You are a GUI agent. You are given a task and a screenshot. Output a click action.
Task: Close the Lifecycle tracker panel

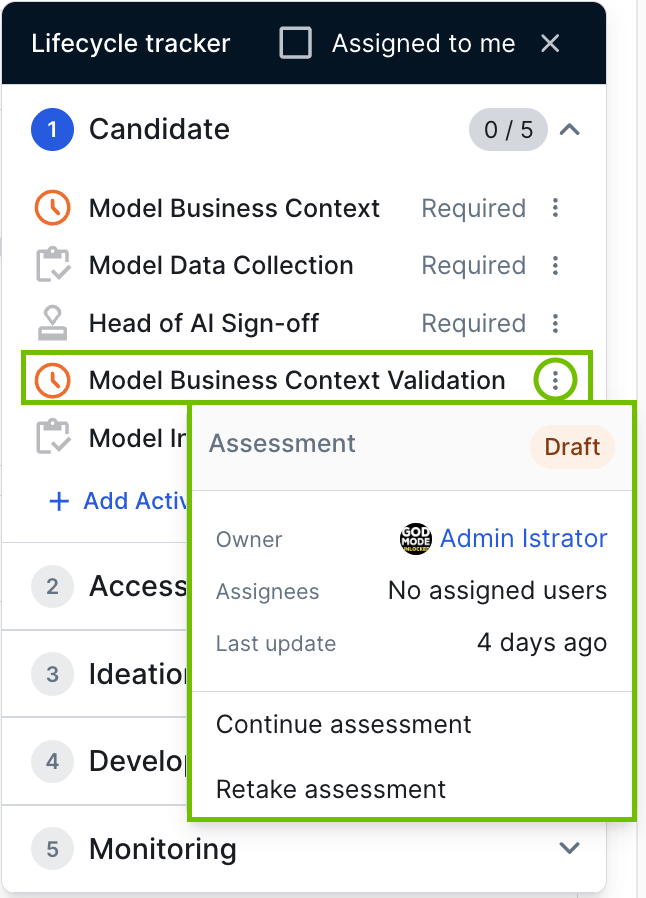coord(550,43)
